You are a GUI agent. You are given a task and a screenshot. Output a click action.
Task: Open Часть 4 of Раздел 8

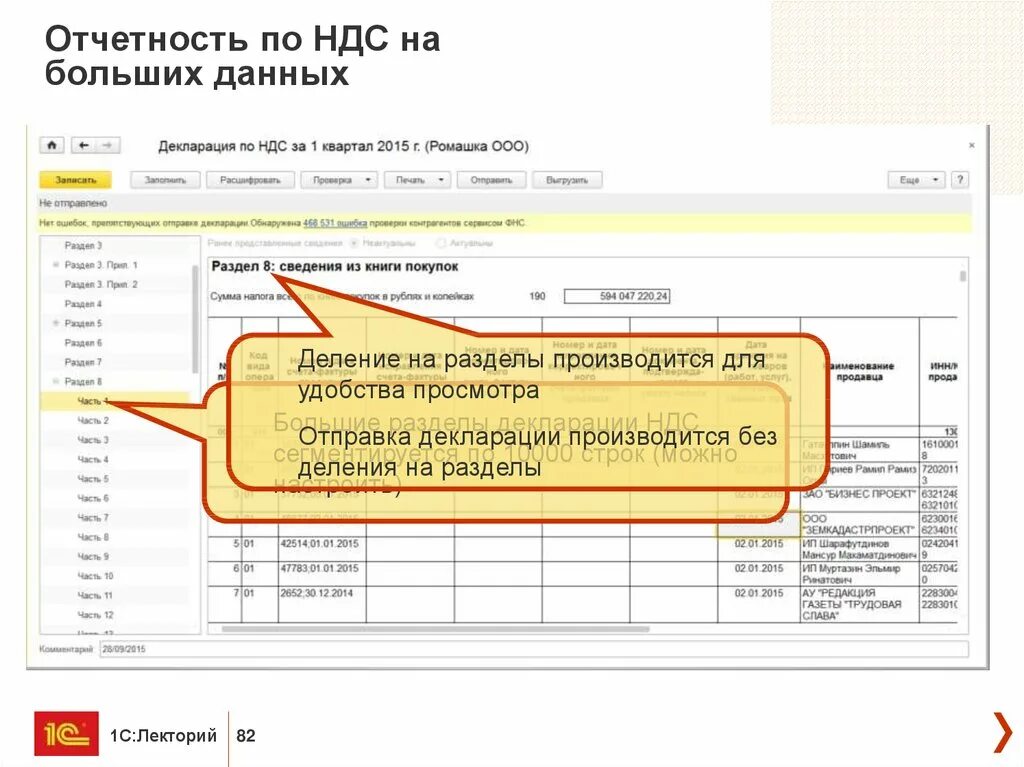(x=93, y=459)
